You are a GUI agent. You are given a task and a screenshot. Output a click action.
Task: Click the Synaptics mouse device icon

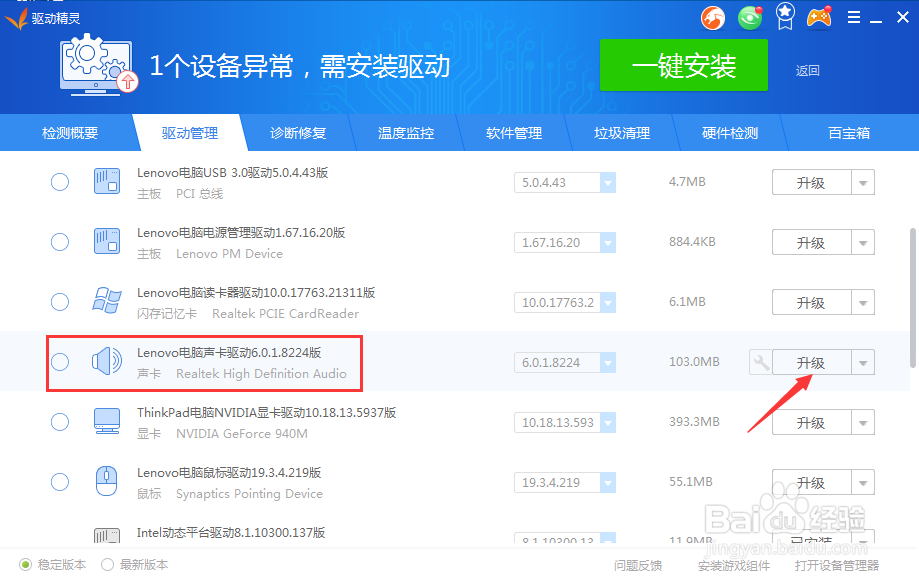107,482
